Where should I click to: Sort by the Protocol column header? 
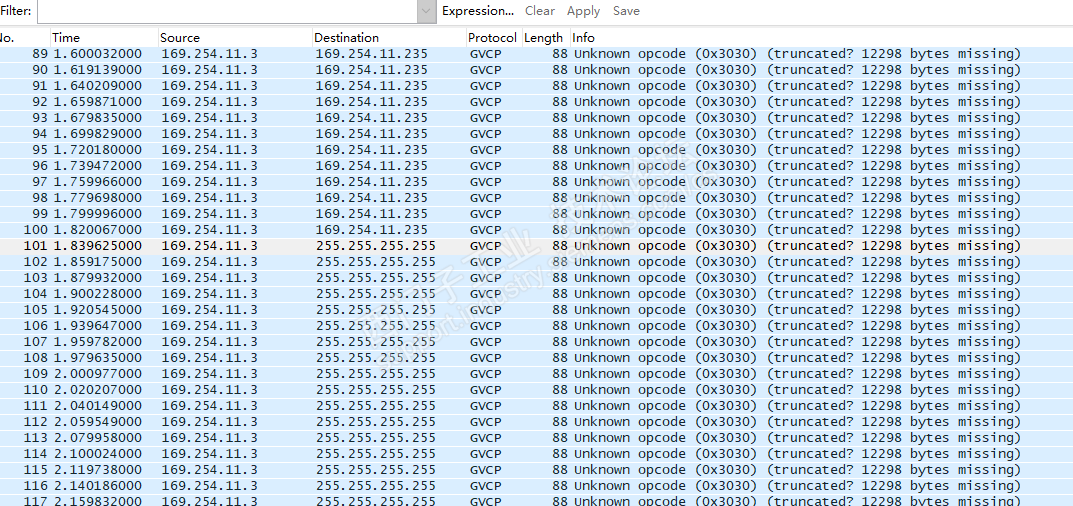tap(493, 38)
